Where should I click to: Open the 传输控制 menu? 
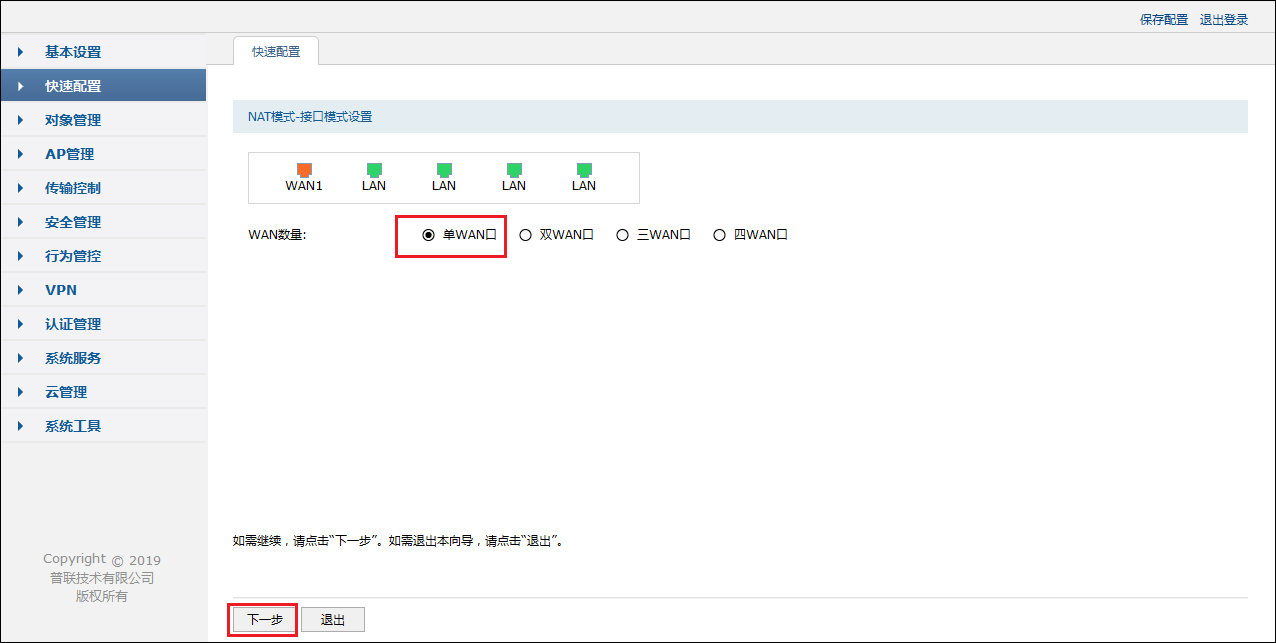pos(73,188)
